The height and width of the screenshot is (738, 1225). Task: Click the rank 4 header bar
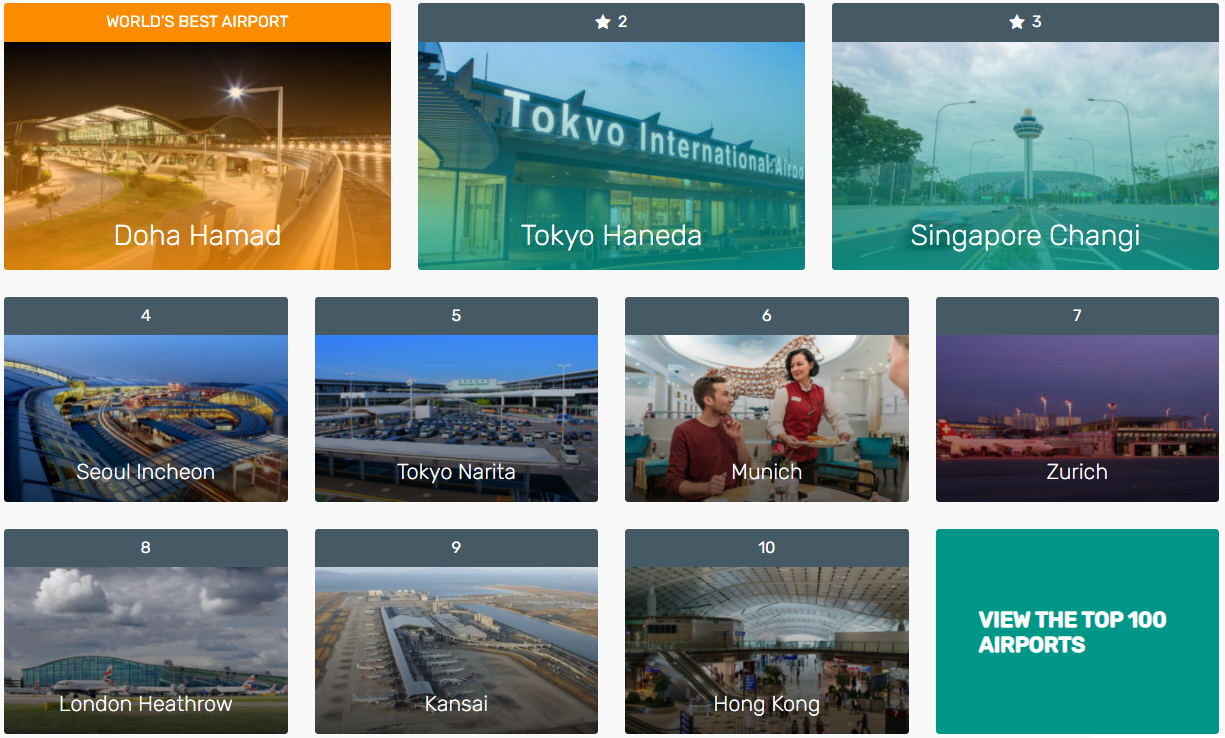pos(146,316)
